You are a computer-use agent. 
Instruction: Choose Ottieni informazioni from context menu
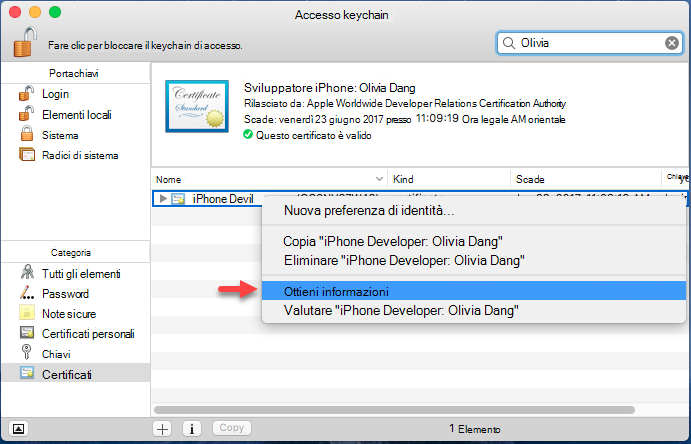click(474, 291)
